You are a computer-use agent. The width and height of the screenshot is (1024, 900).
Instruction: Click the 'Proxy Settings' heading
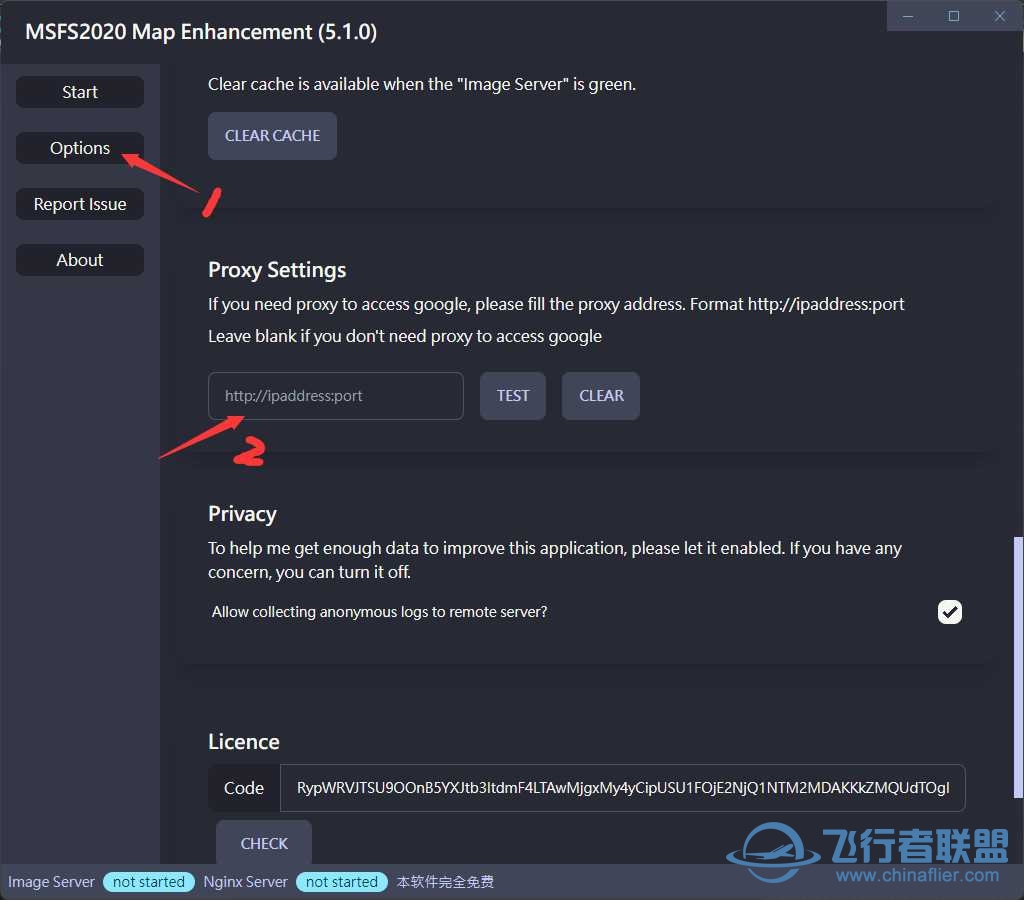click(277, 270)
